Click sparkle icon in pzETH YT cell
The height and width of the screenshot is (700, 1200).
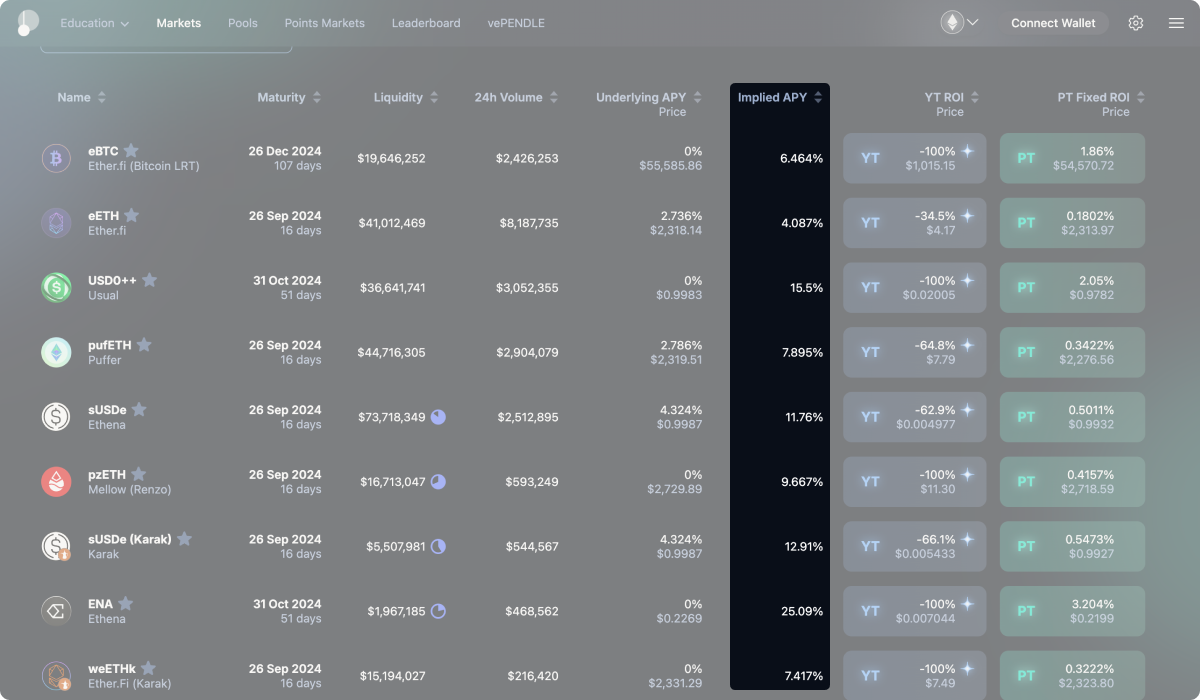[x=967, y=475]
